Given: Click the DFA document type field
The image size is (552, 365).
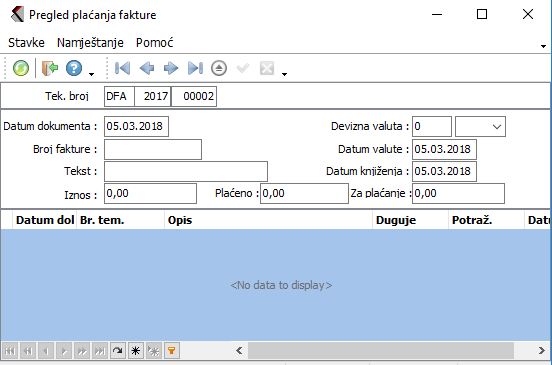Looking at the screenshot, I should click(119, 96).
